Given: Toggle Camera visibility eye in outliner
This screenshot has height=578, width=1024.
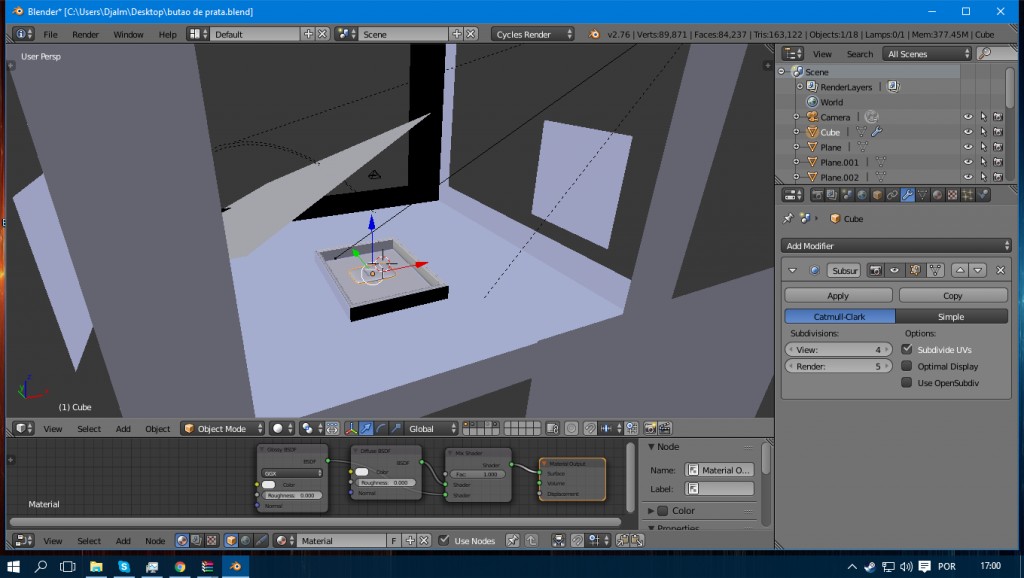Looking at the screenshot, I should (968, 117).
